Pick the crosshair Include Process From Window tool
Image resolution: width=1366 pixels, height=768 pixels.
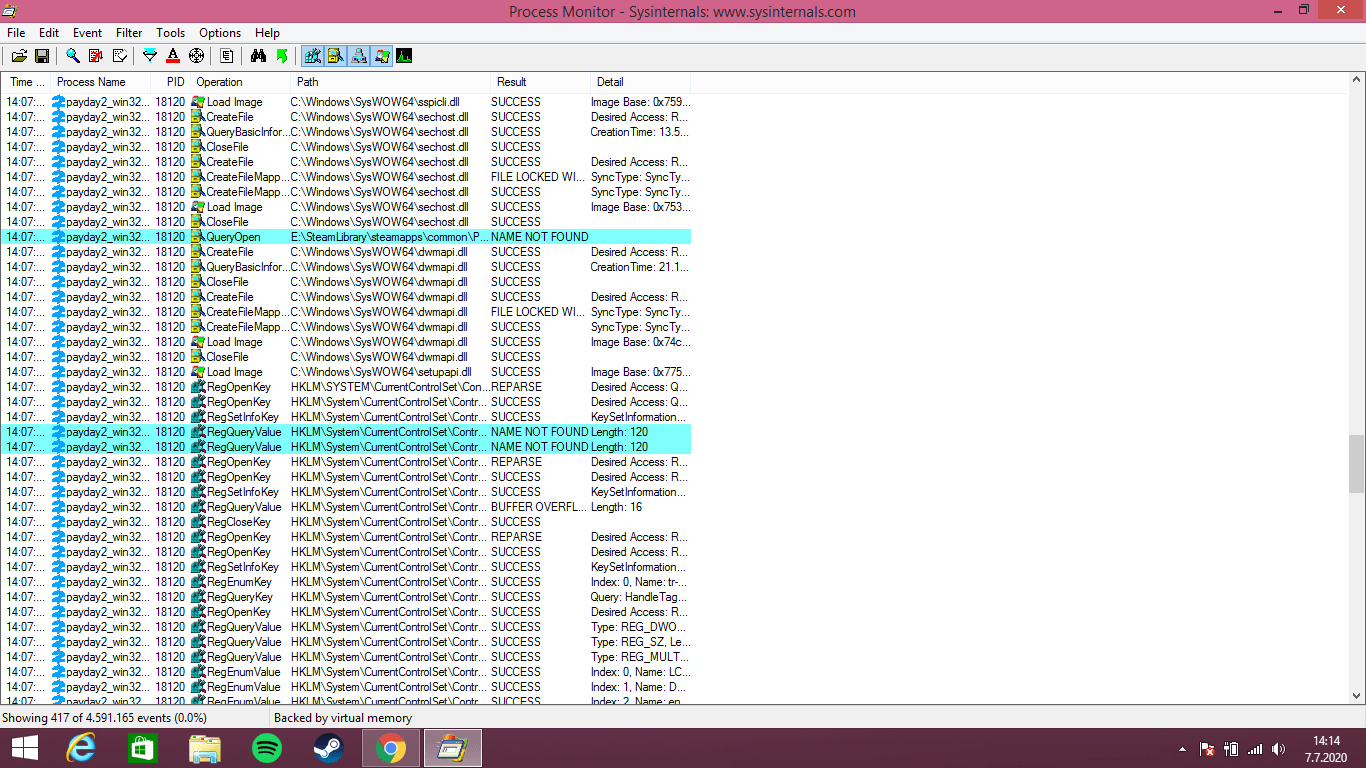(x=196, y=56)
